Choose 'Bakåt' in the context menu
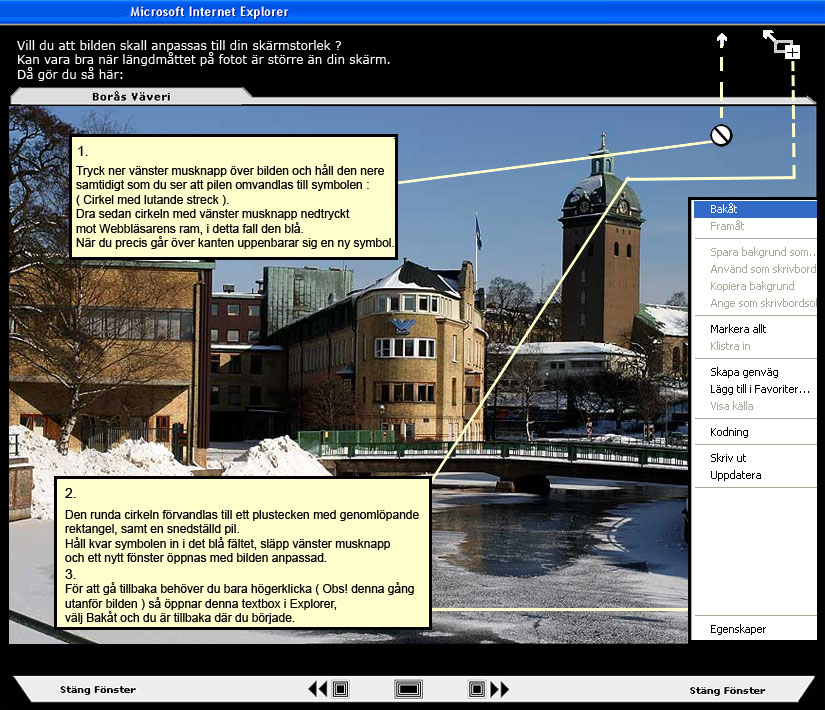Image resolution: width=825 pixels, height=710 pixels. [x=755, y=209]
